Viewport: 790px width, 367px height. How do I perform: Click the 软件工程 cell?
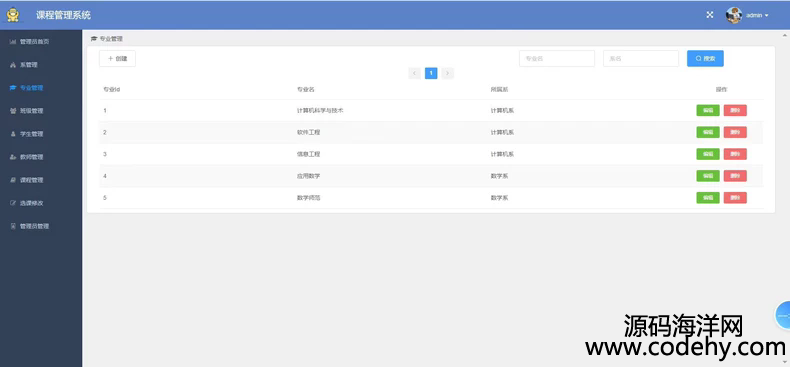coord(308,132)
